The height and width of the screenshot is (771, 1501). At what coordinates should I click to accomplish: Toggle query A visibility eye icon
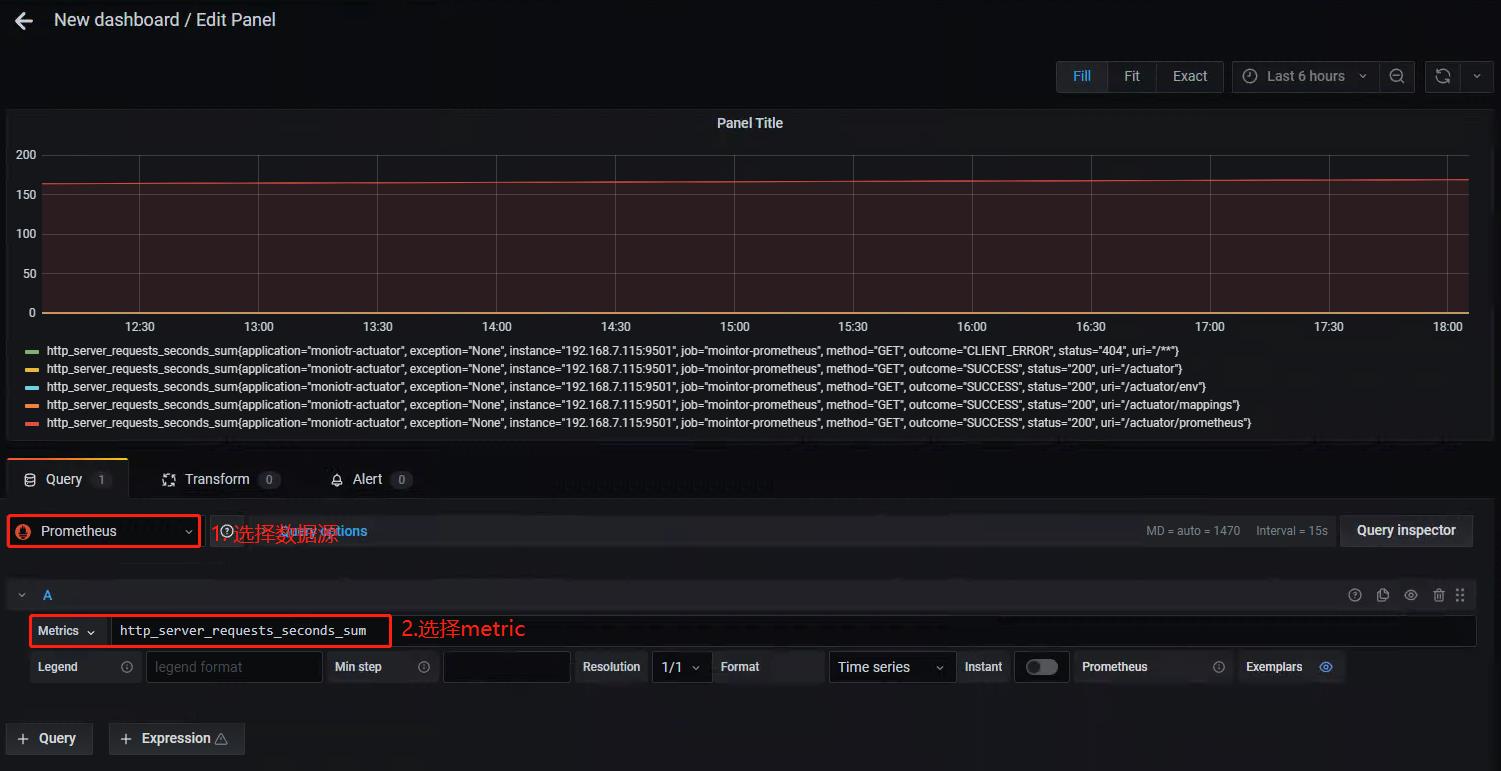pyautogui.click(x=1411, y=595)
